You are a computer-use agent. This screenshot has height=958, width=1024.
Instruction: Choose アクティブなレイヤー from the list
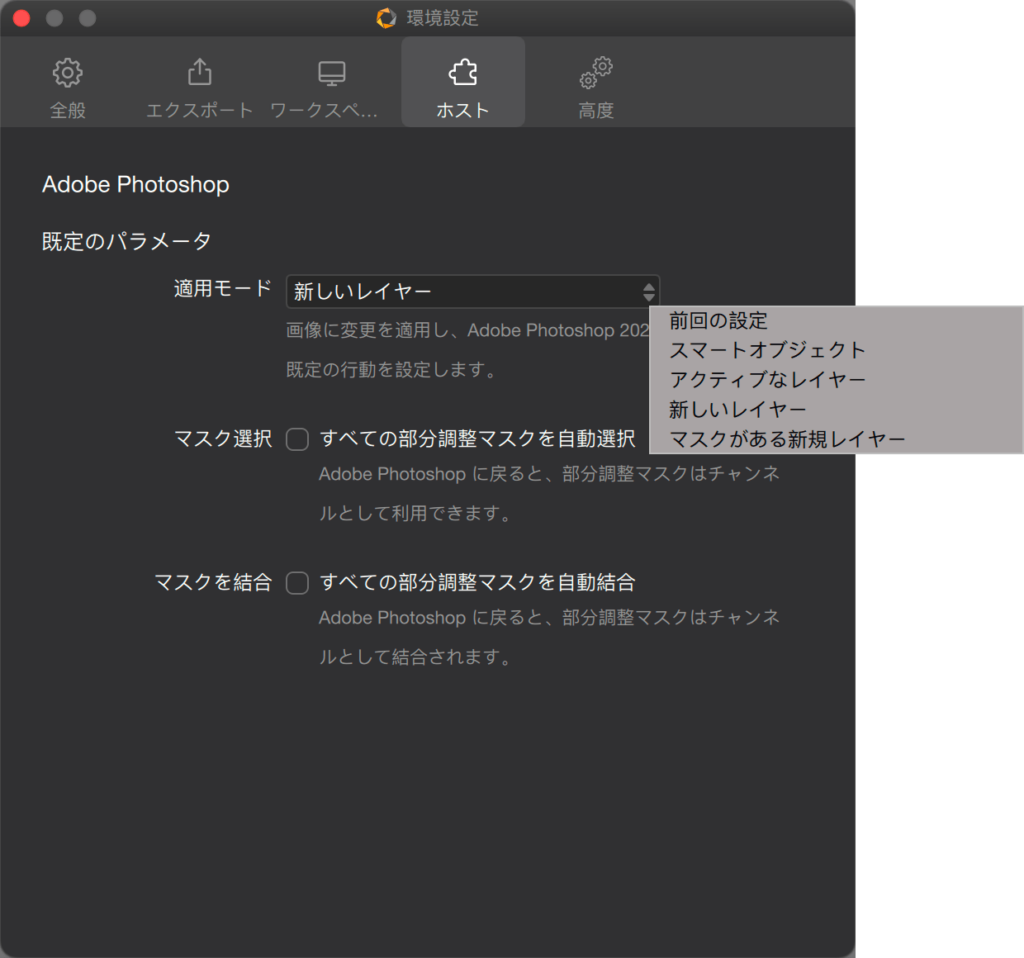767,379
